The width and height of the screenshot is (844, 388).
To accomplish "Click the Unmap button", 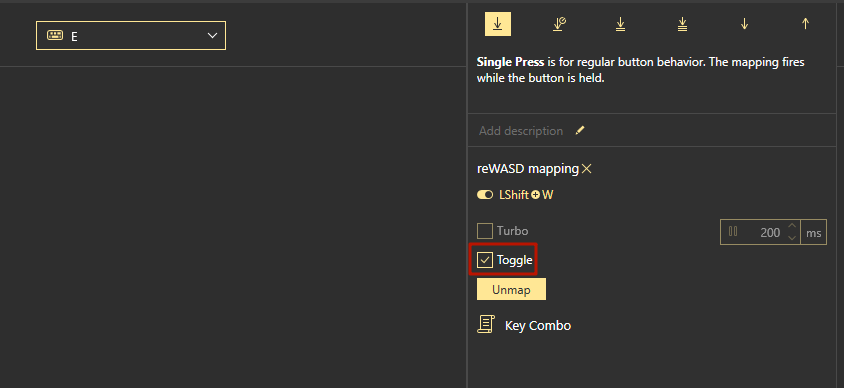I will [x=511, y=290].
